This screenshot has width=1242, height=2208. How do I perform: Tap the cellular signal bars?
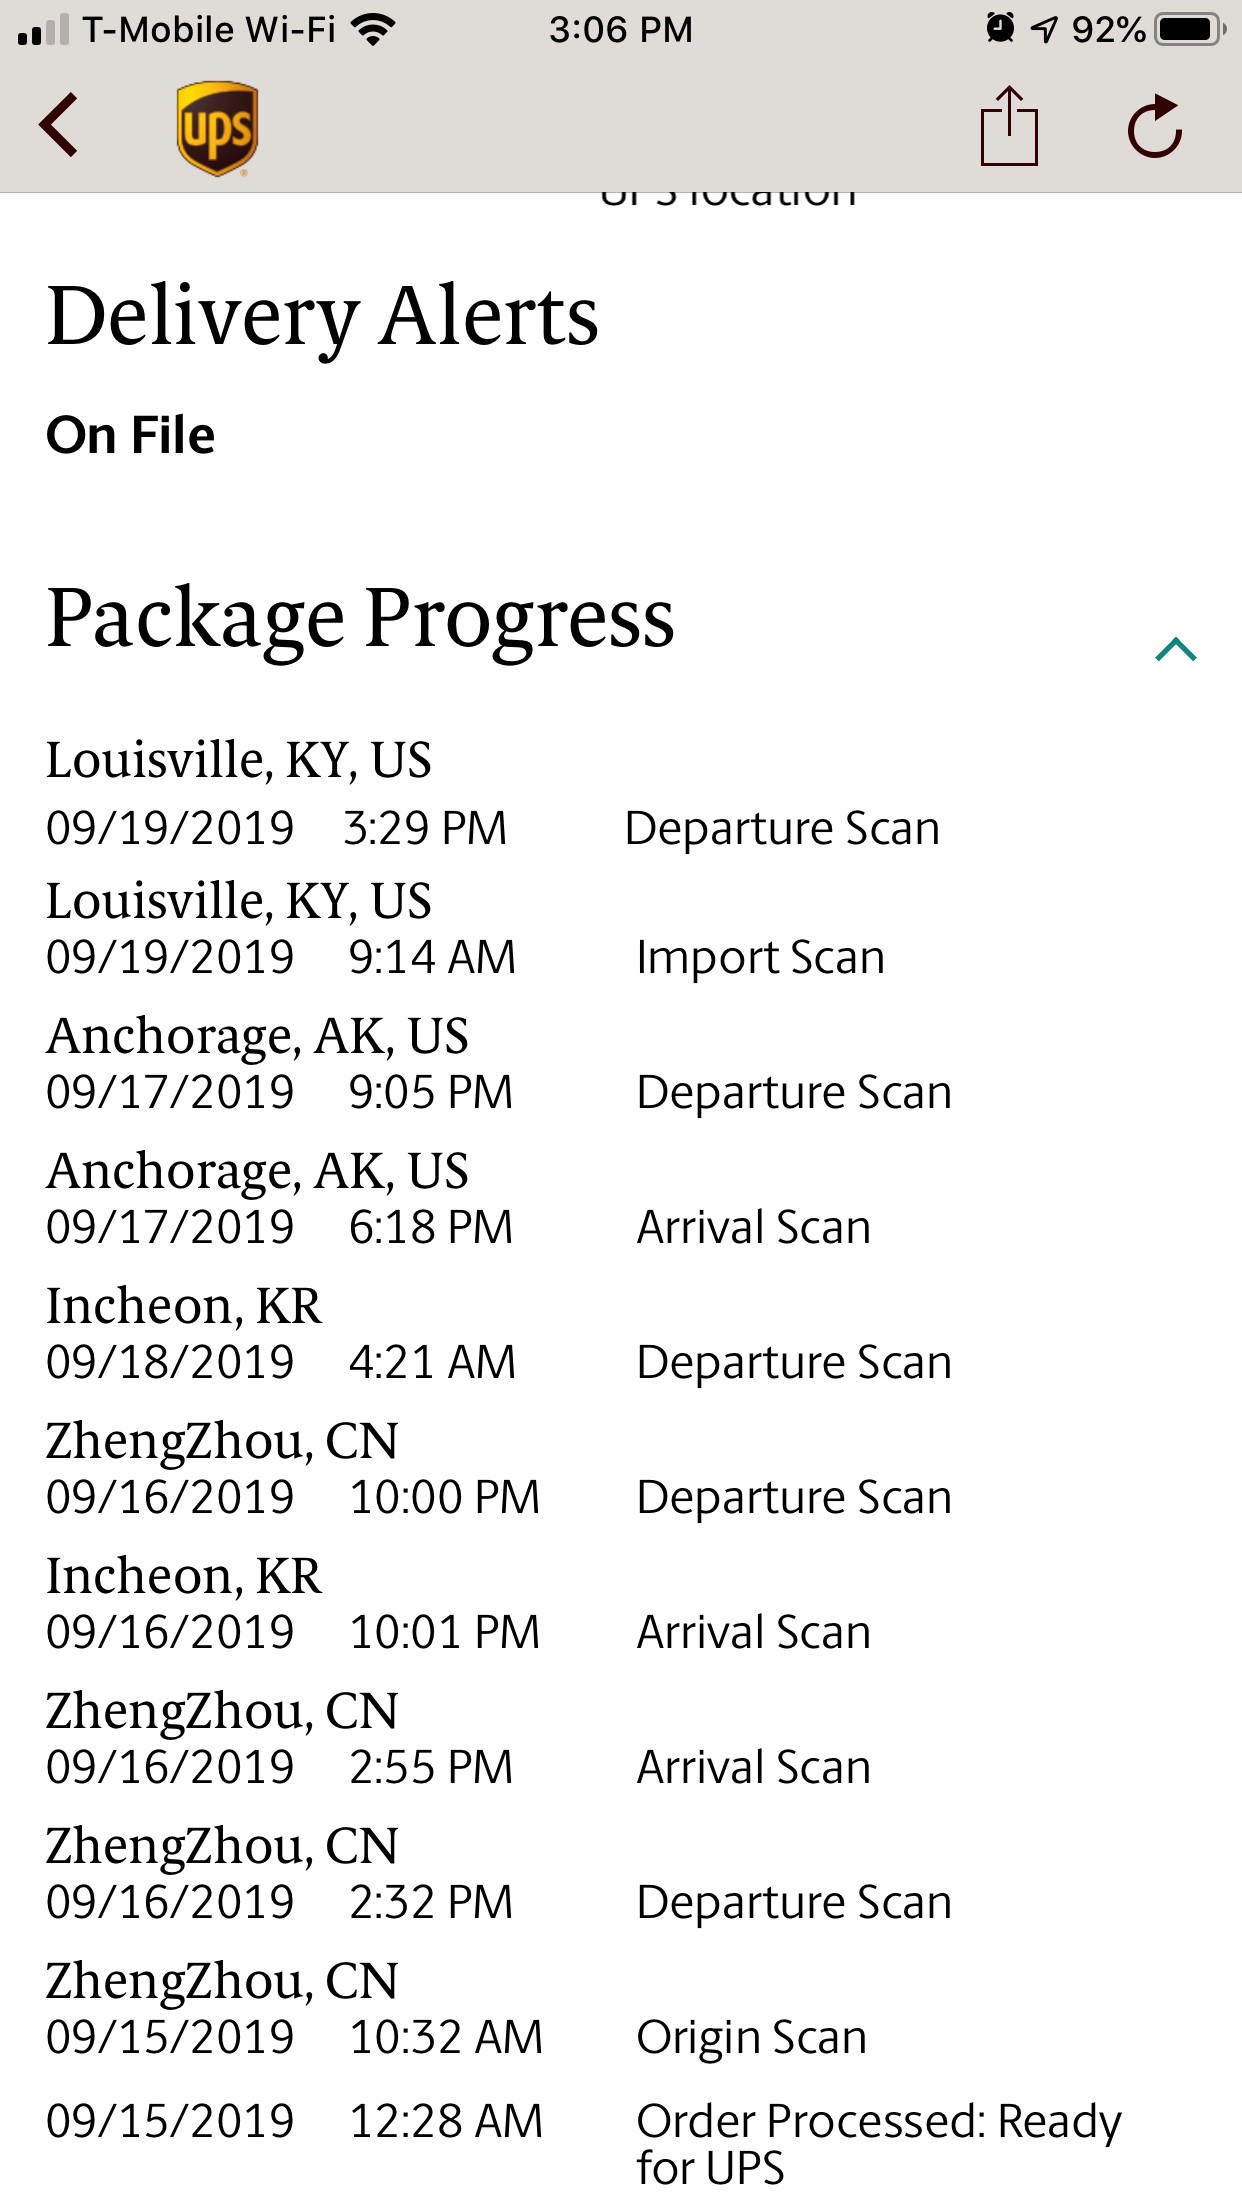coord(44,31)
